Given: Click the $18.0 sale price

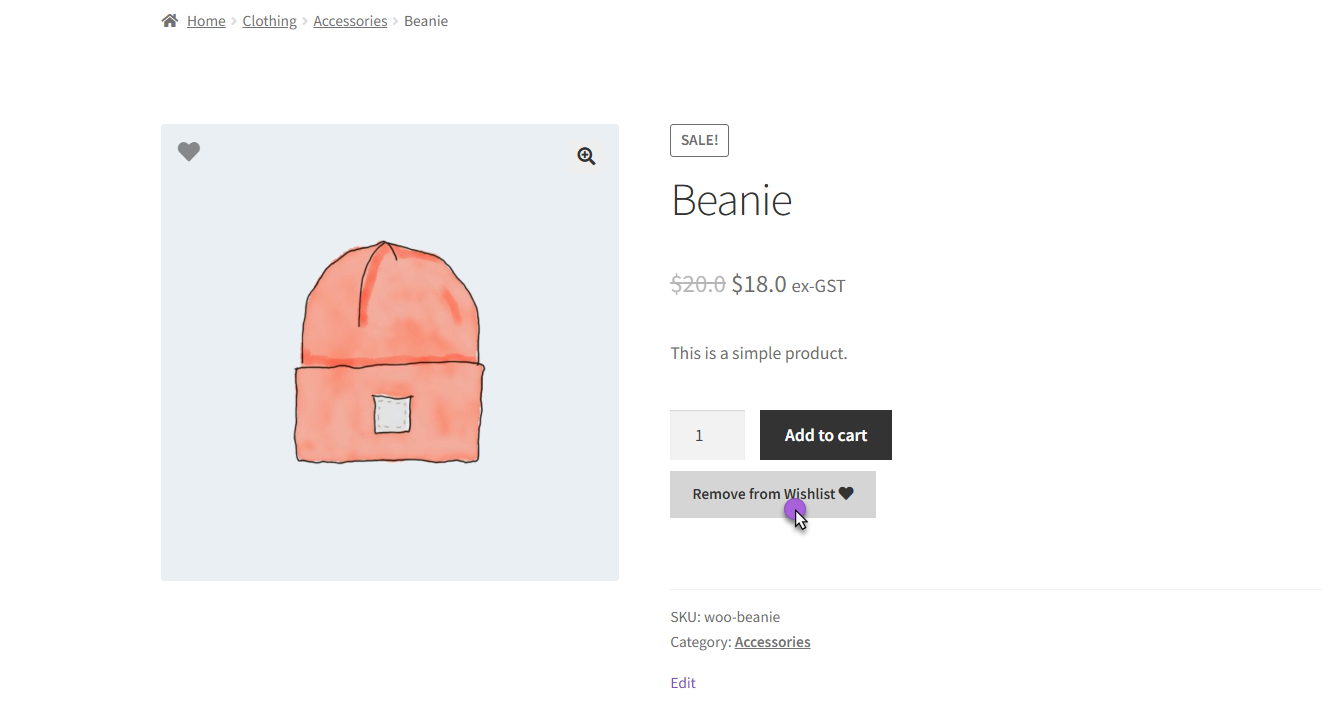Looking at the screenshot, I should [759, 284].
